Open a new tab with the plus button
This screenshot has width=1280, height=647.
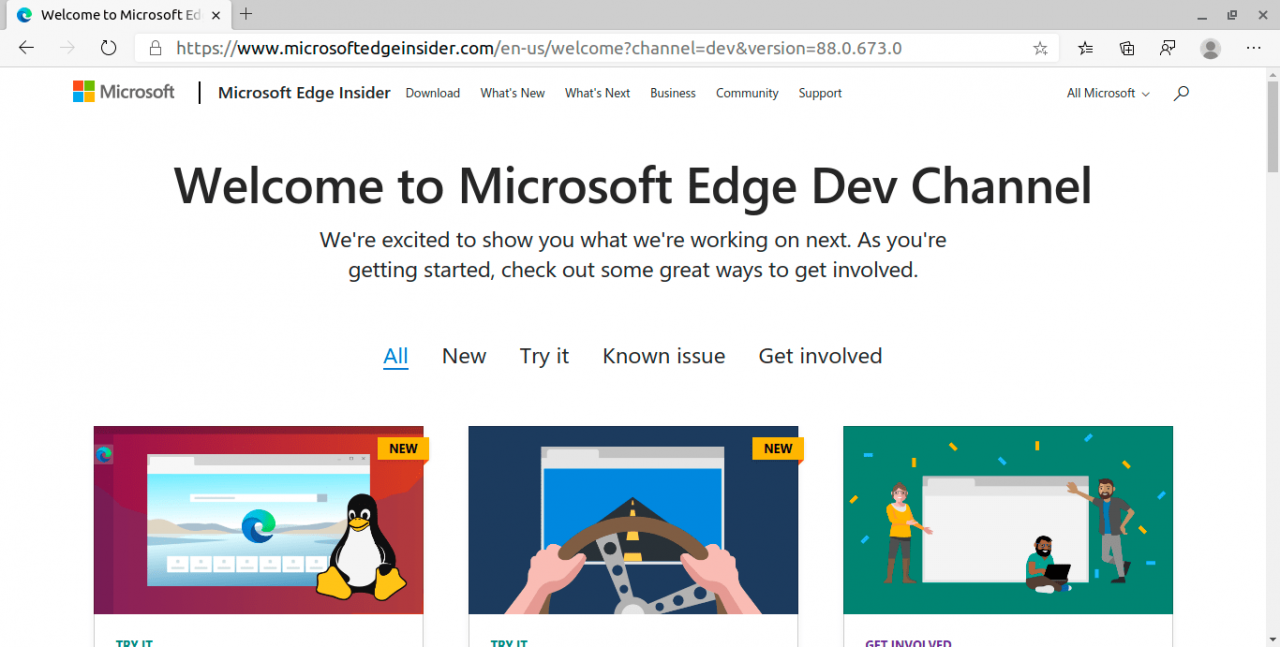(x=246, y=14)
